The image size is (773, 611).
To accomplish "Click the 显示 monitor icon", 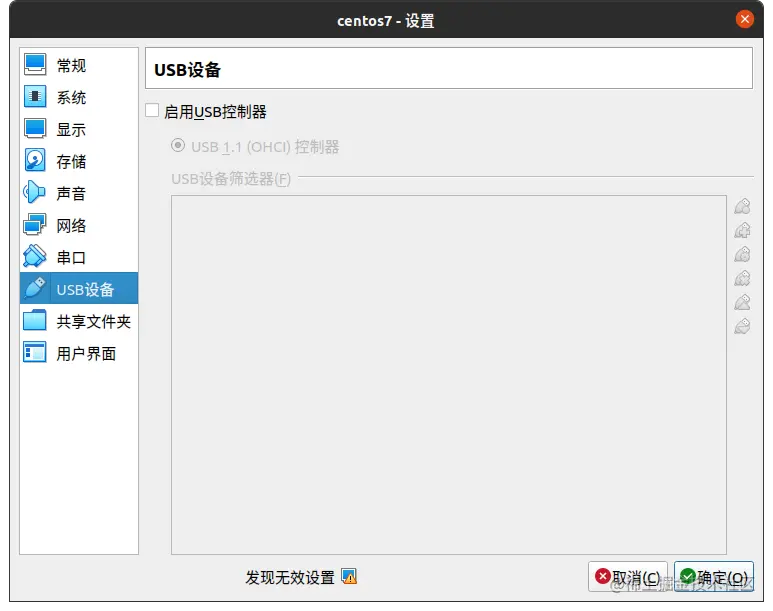I will pyautogui.click(x=35, y=129).
